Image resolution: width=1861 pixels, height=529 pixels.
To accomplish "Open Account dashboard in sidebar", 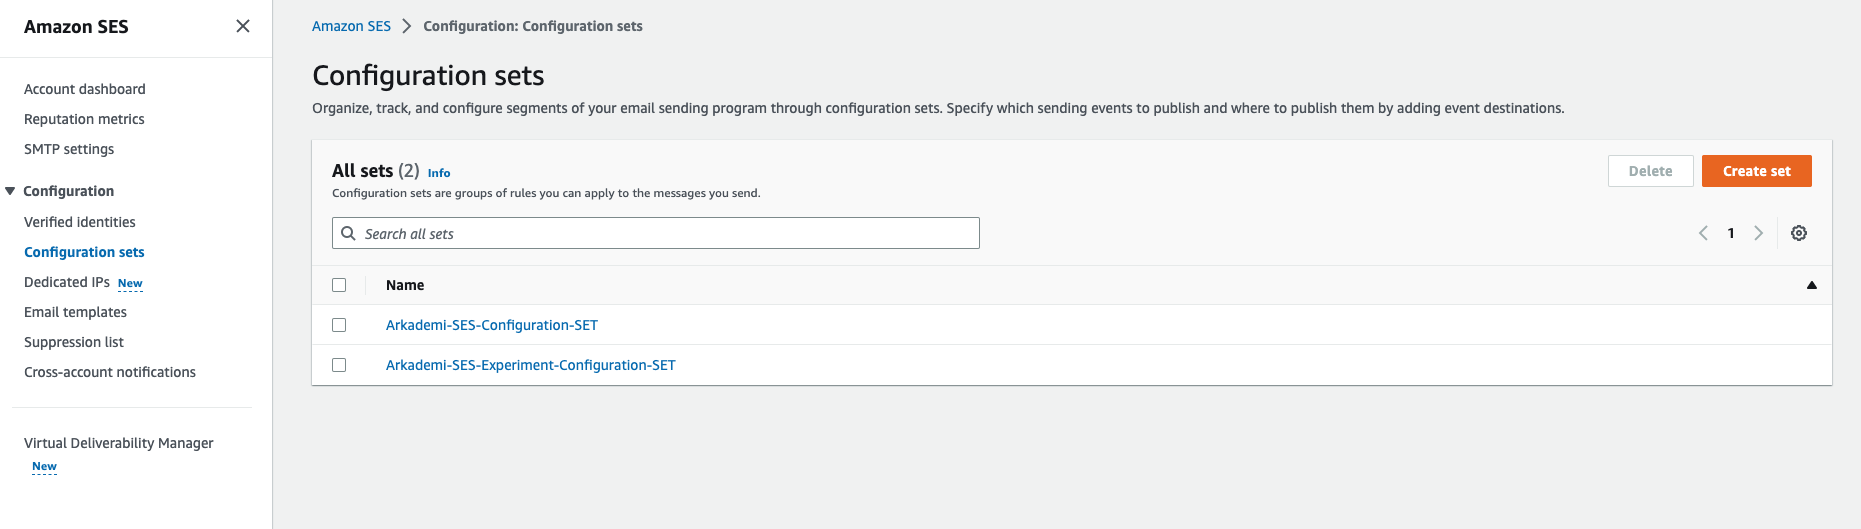I will [85, 89].
